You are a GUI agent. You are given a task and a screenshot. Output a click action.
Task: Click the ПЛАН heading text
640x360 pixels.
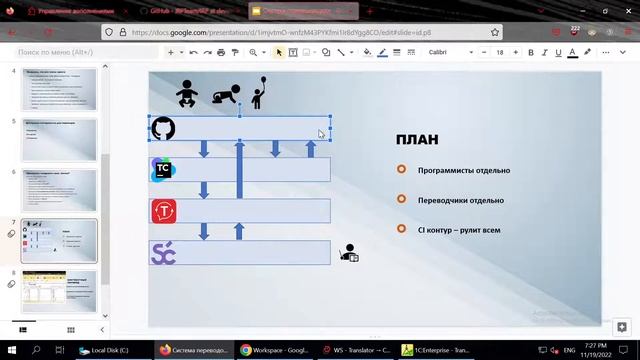(x=417, y=139)
